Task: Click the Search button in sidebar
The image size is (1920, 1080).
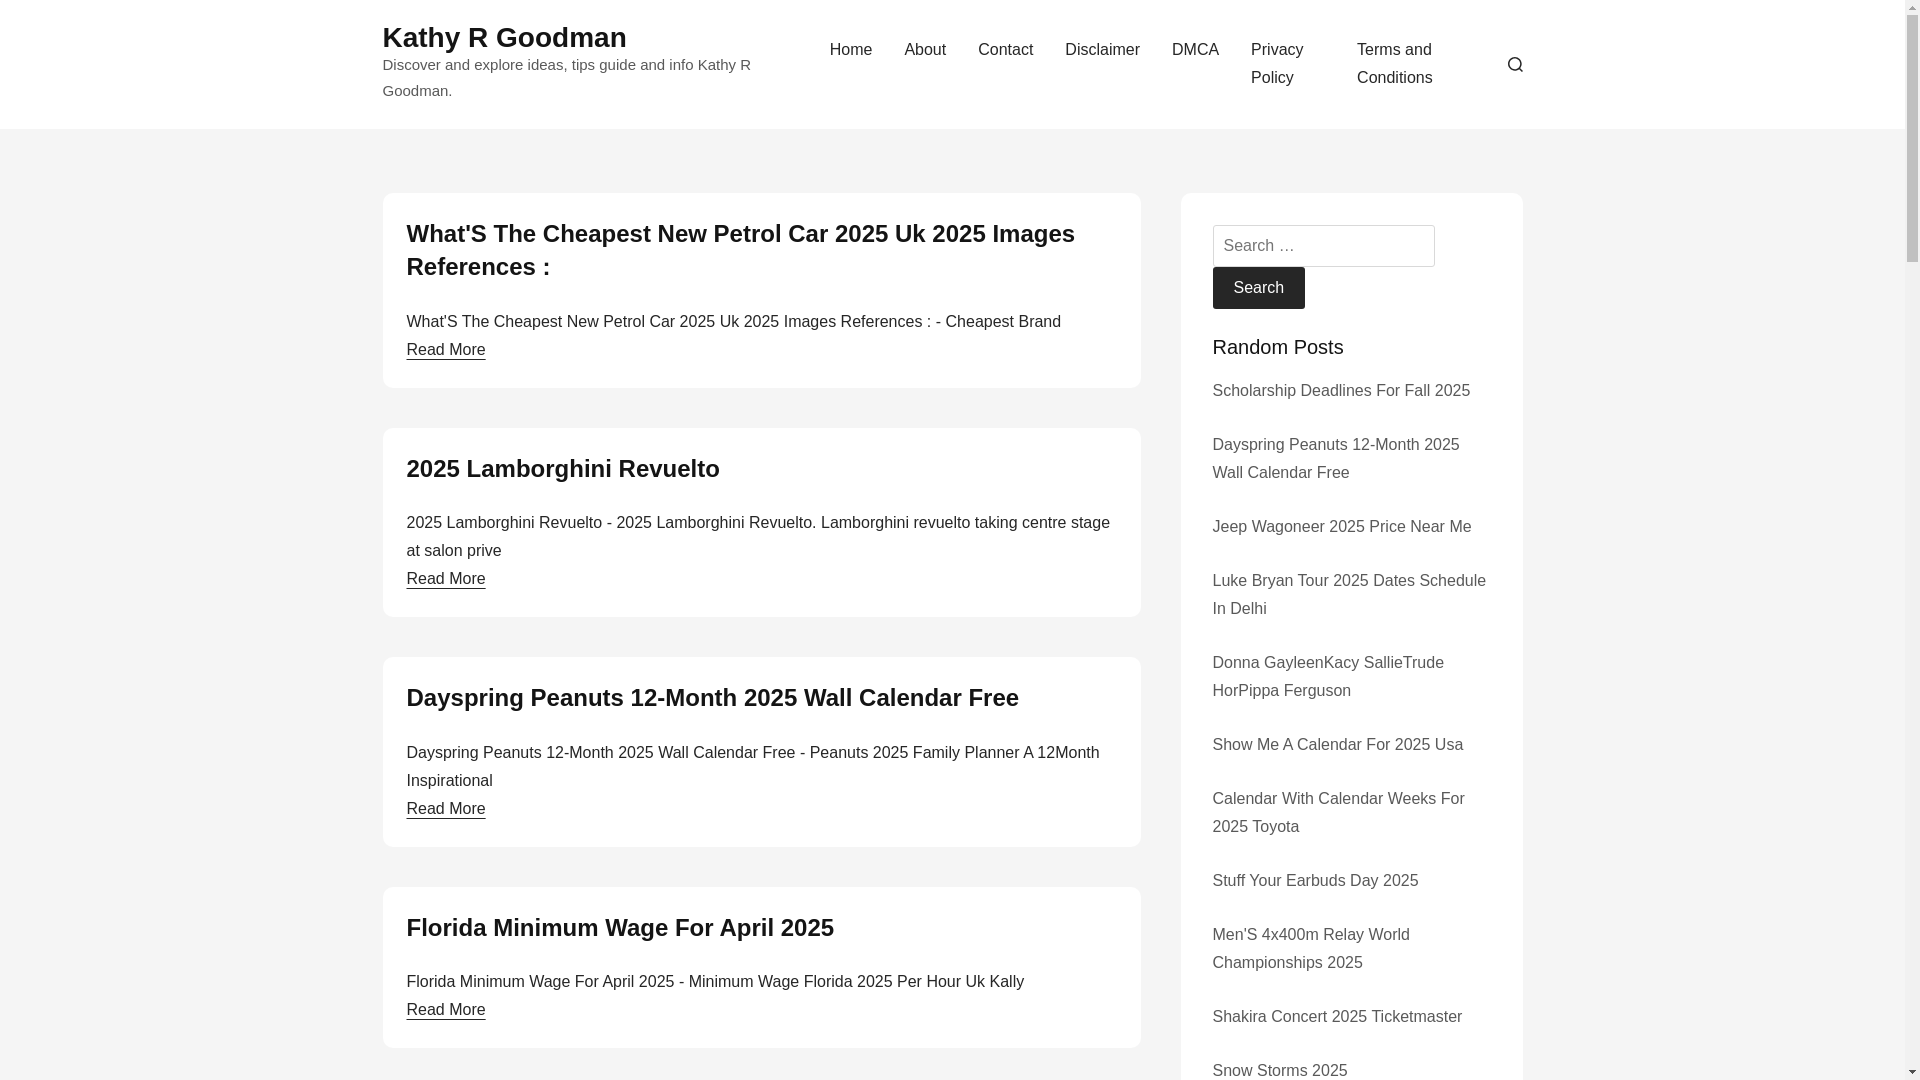Action: pos(1258,288)
